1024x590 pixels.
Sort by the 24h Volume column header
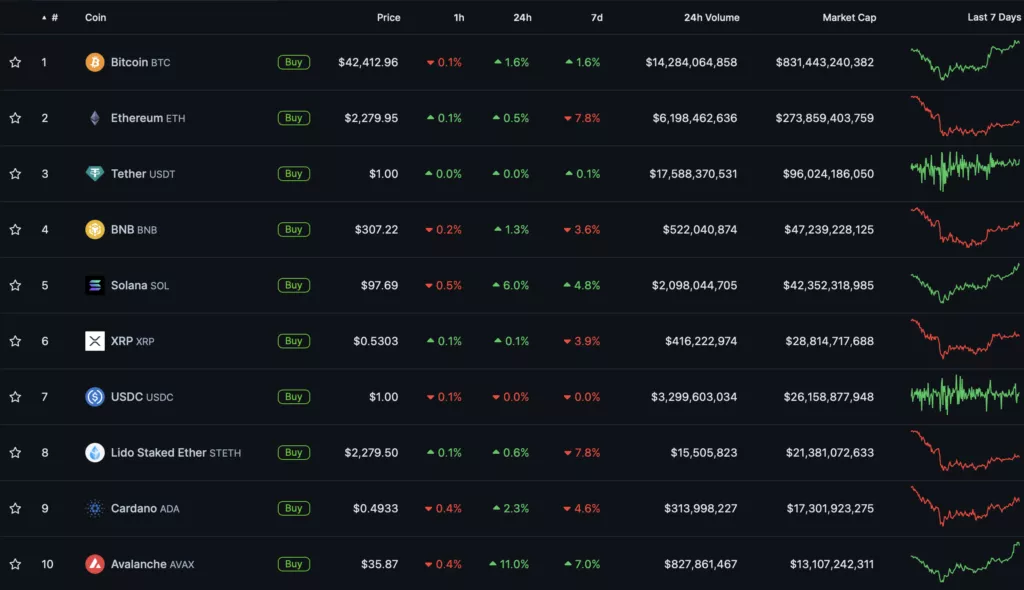[712, 18]
